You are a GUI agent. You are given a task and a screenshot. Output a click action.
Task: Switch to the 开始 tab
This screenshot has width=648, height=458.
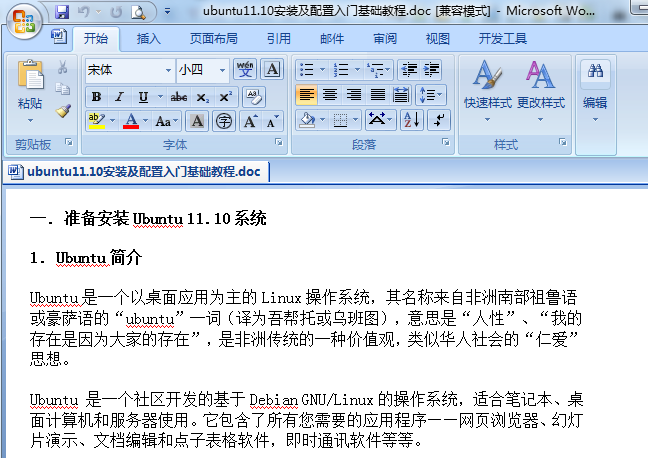click(96, 38)
